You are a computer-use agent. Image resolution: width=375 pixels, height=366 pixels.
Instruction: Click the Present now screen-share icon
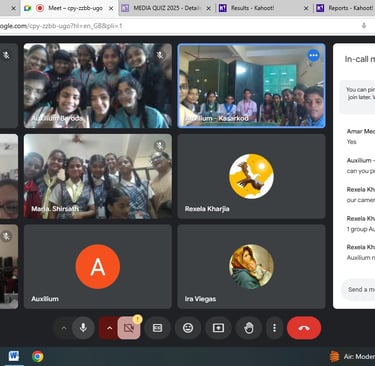click(x=218, y=328)
